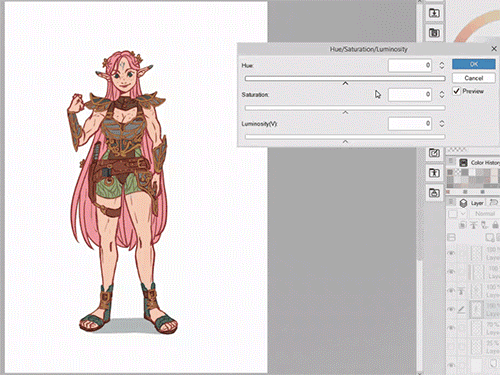Hide the second layer via its eye icon
The width and height of the screenshot is (500, 375).
(451, 272)
